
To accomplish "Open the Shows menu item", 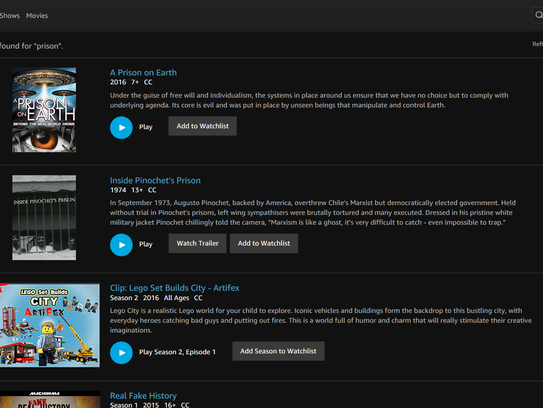I will click(10, 16).
